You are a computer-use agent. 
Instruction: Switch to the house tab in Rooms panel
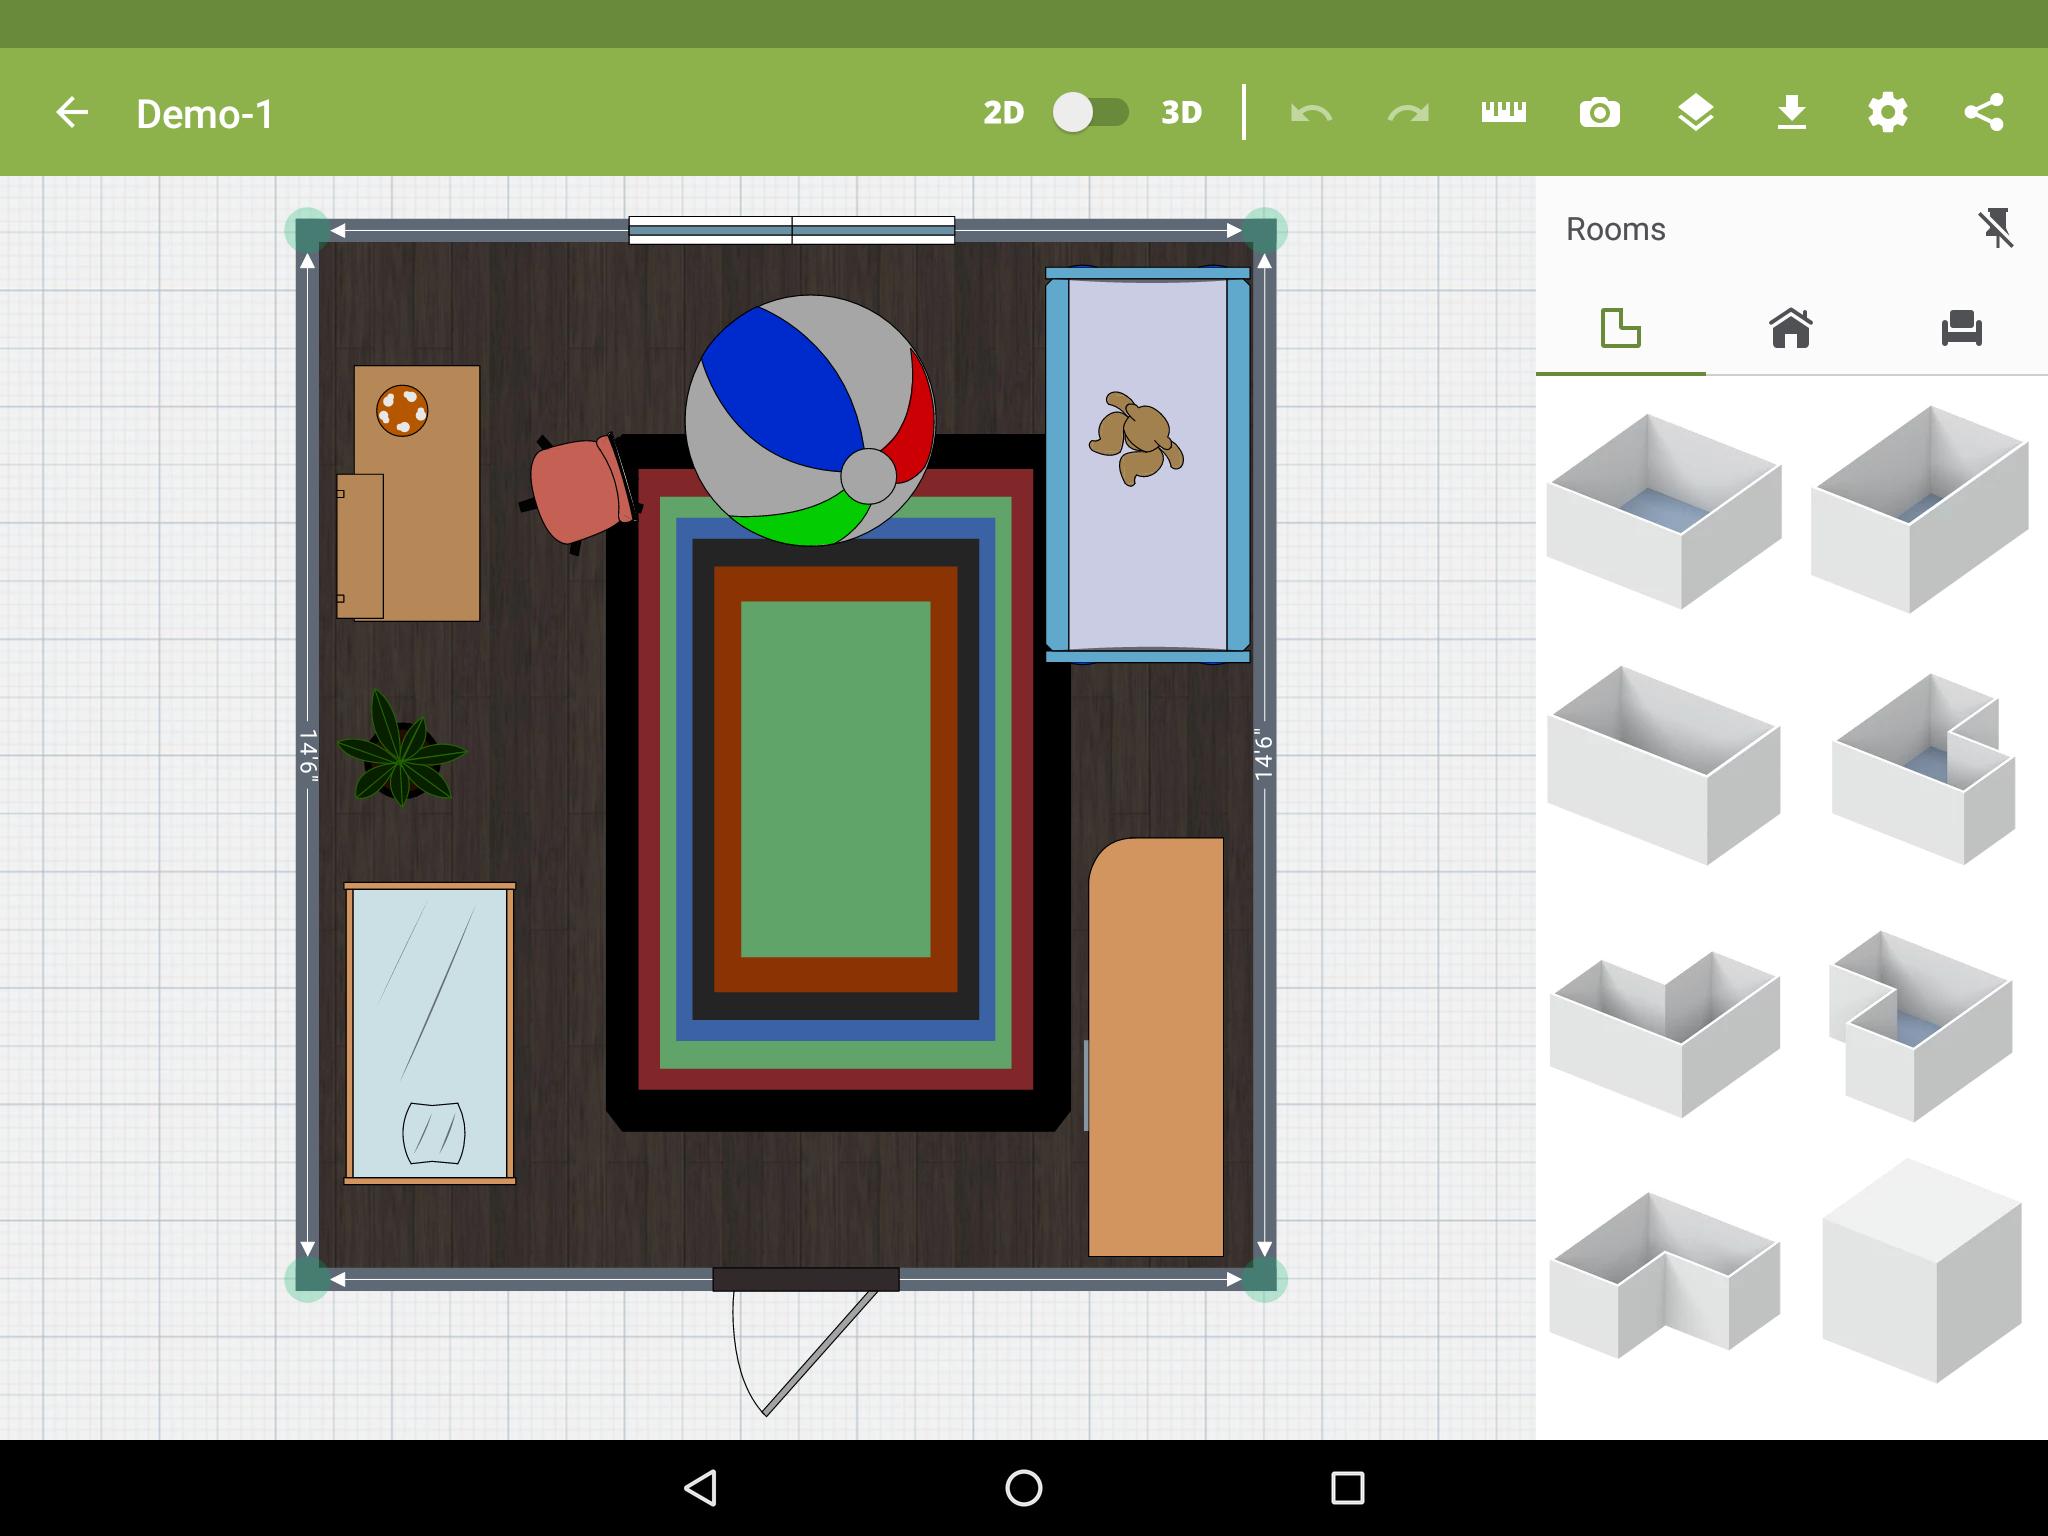(x=1789, y=330)
